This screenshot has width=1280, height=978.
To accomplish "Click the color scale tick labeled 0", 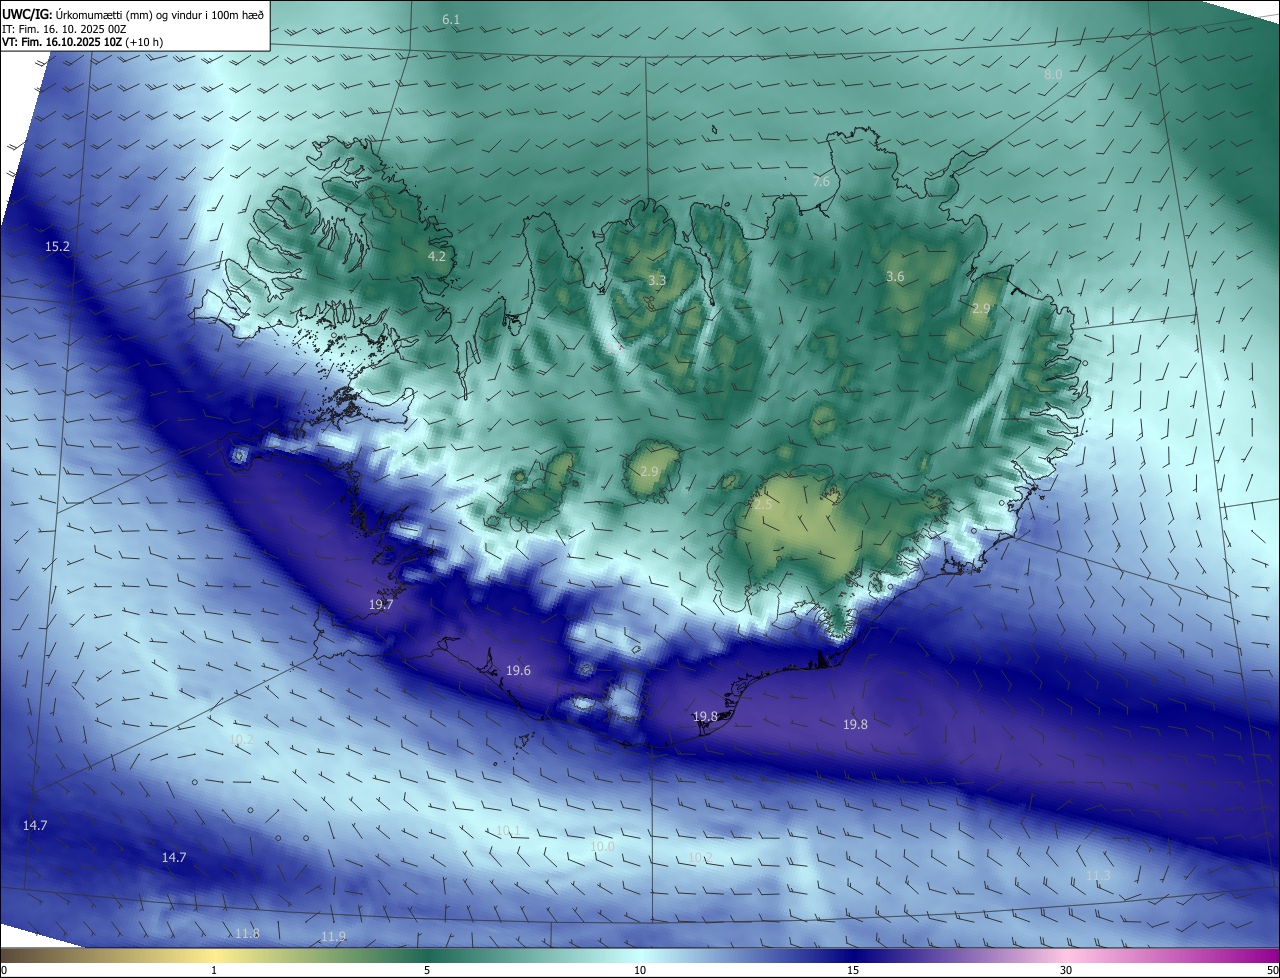I will pyautogui.click(x=4, y=970).
